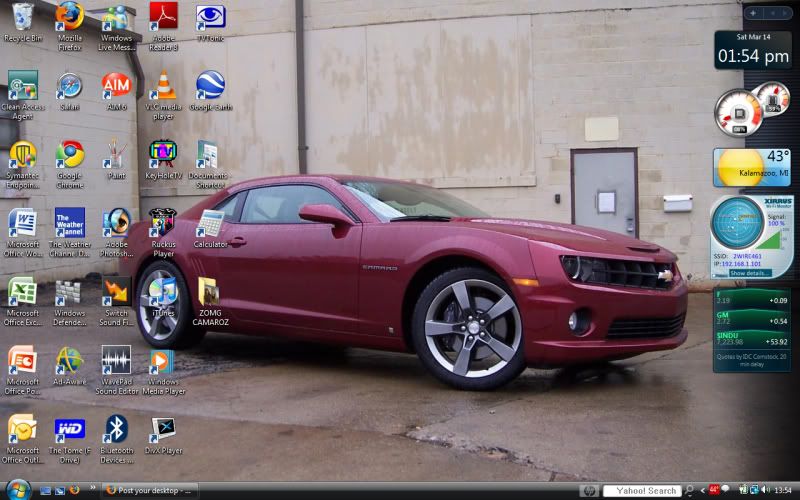This screenshot has width=800, height=500.
Task: Open the ZOMG CAMAROZ folder
Action: pos(209,293)
